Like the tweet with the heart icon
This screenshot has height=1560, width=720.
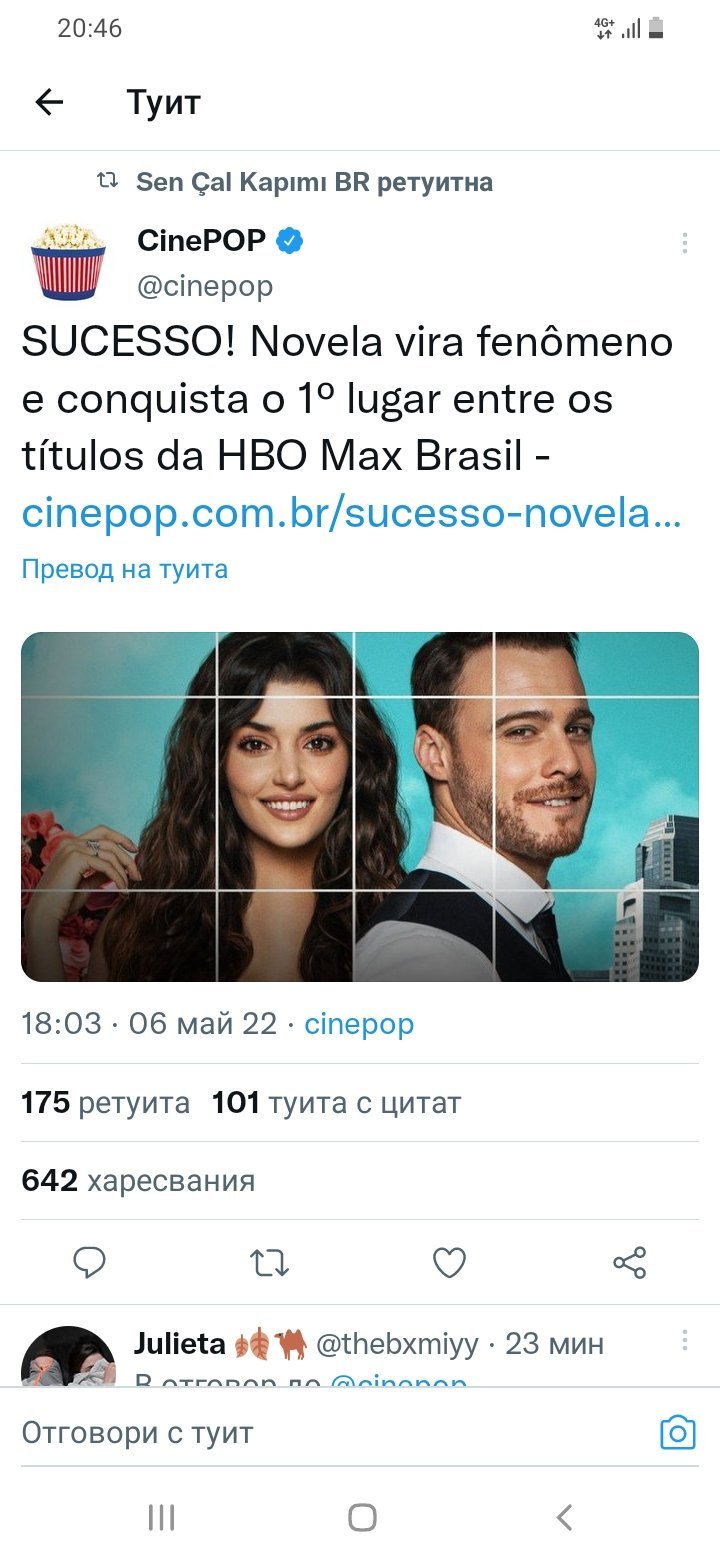[x=449, y=1263]
